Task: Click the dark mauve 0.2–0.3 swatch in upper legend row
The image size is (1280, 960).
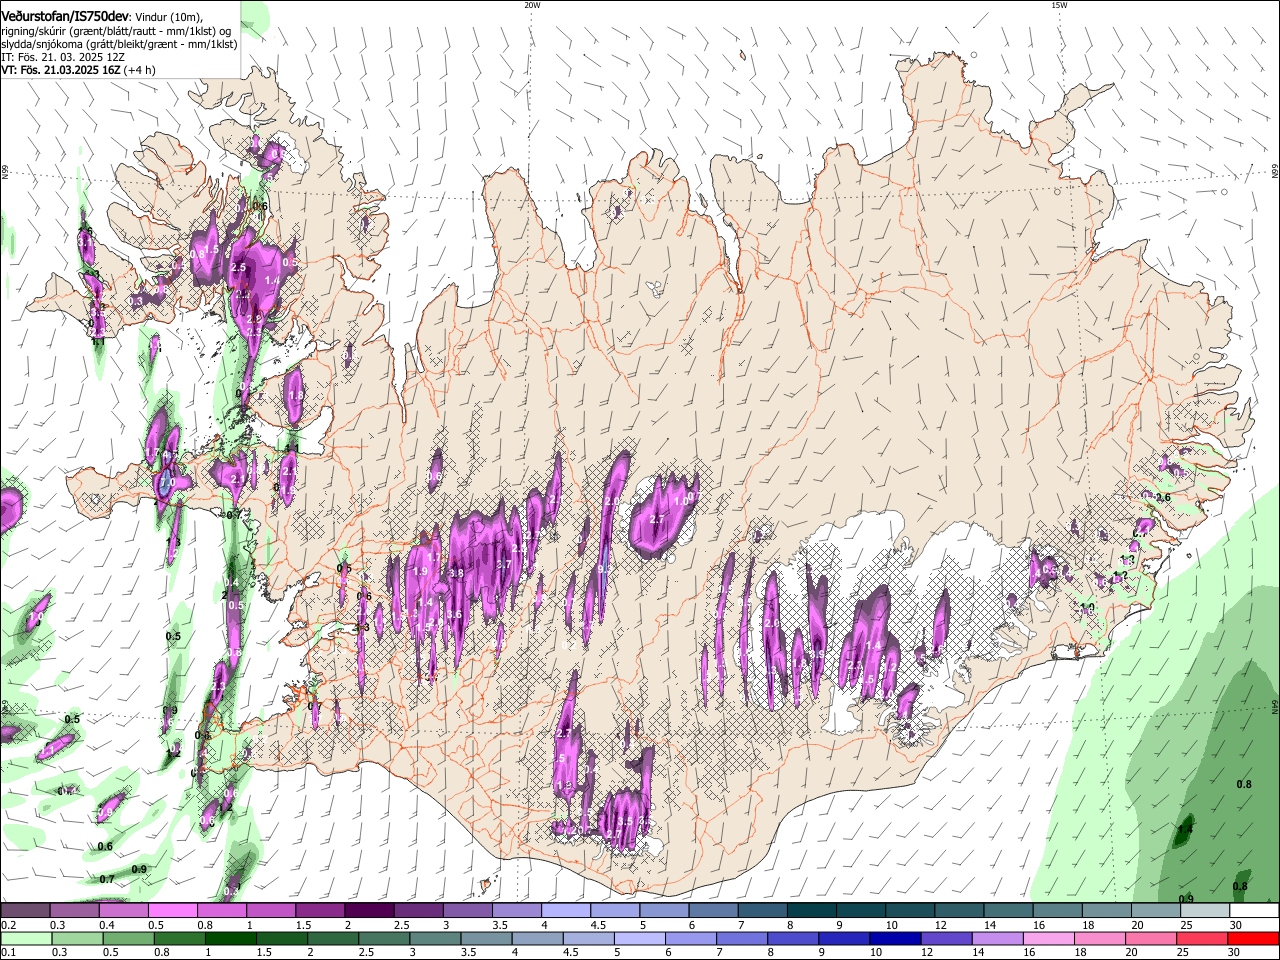Action: click(26, 911)
